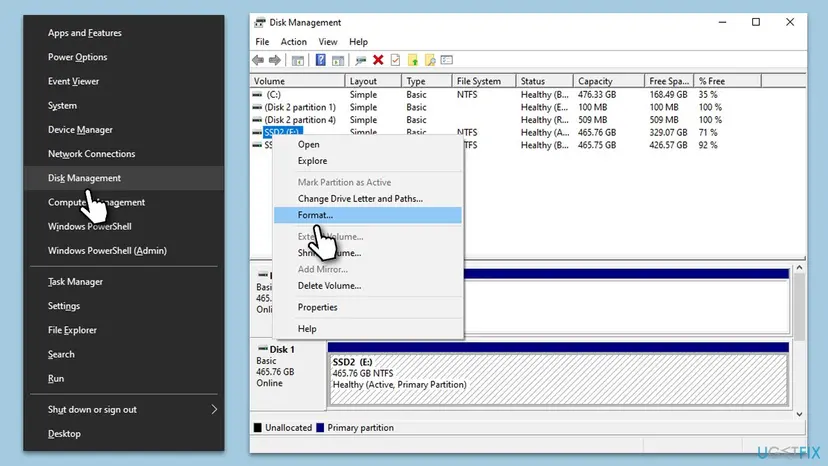Viewport: 828px width, 466px height.
Task: Click the drive icon beside (C:) volume
Action: 257,95
